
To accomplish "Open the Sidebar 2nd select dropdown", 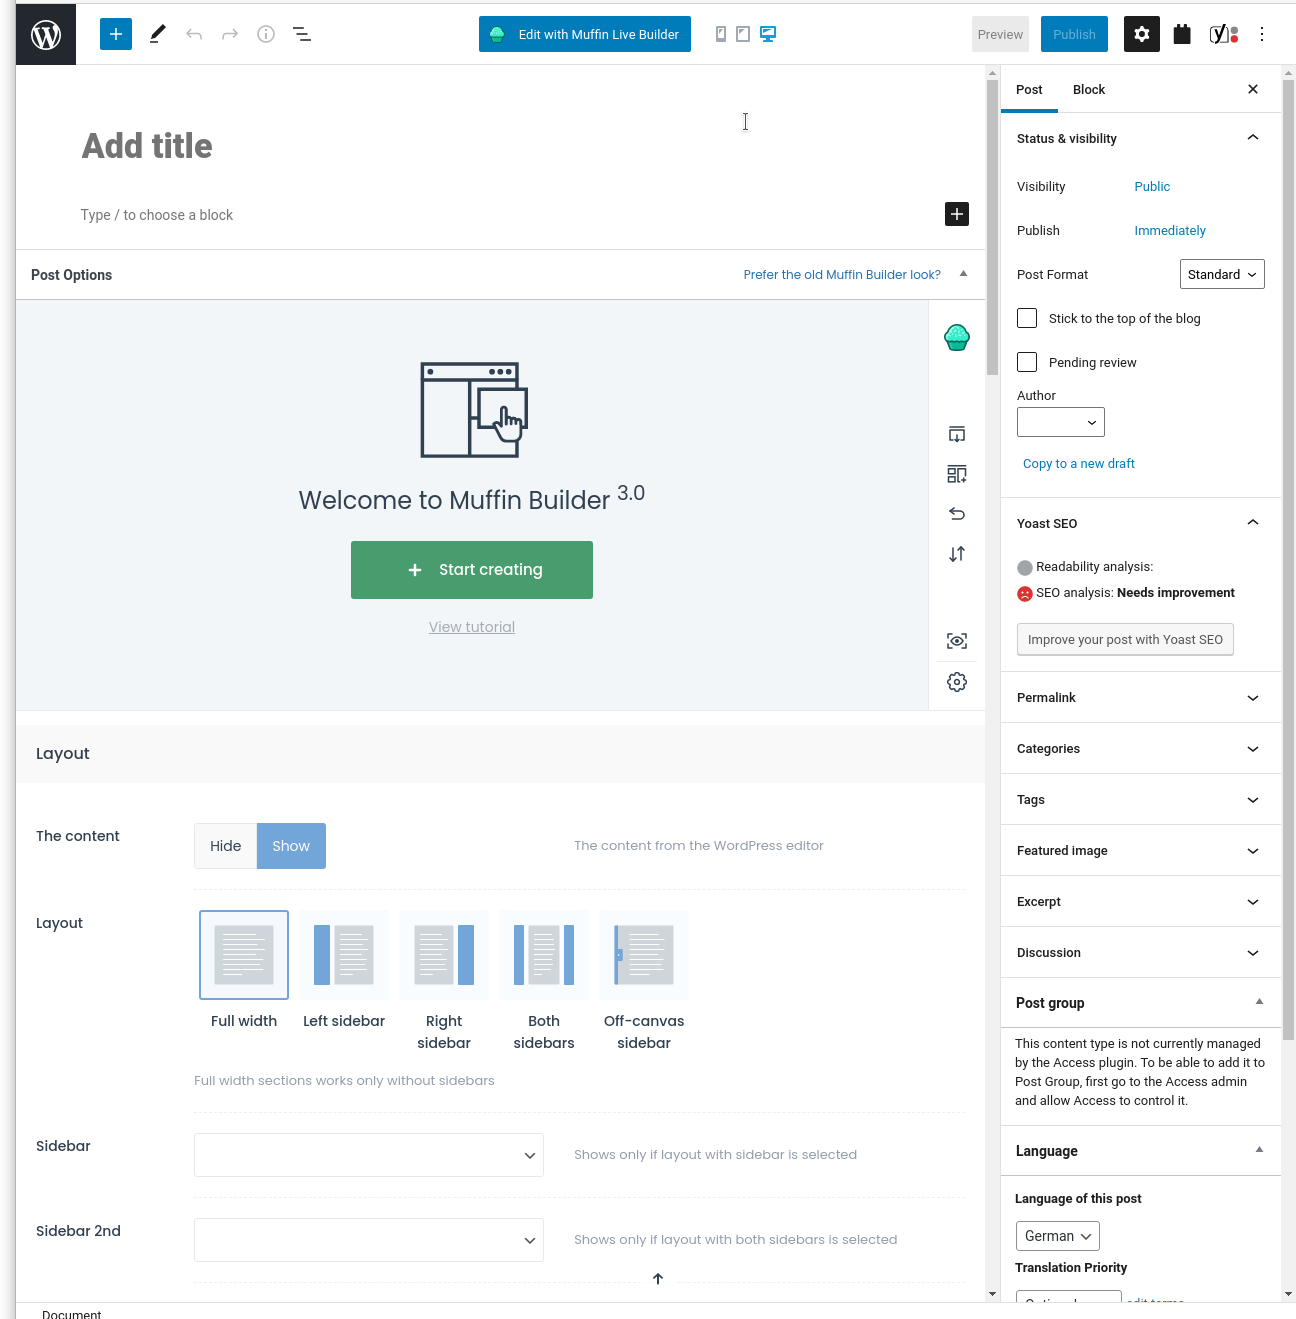I will pos(369,1240).
